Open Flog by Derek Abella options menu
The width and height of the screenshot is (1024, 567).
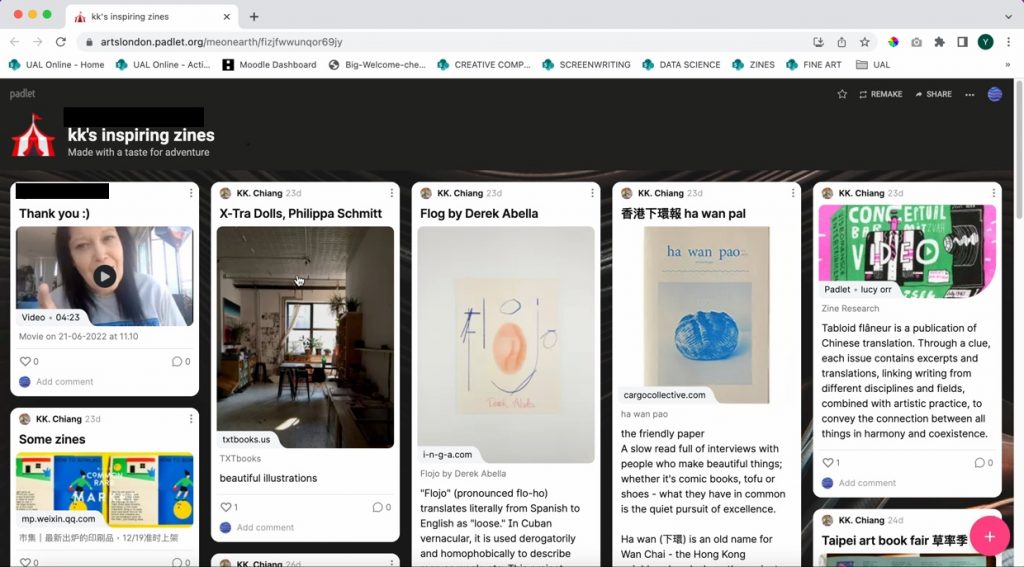[592, 193]
